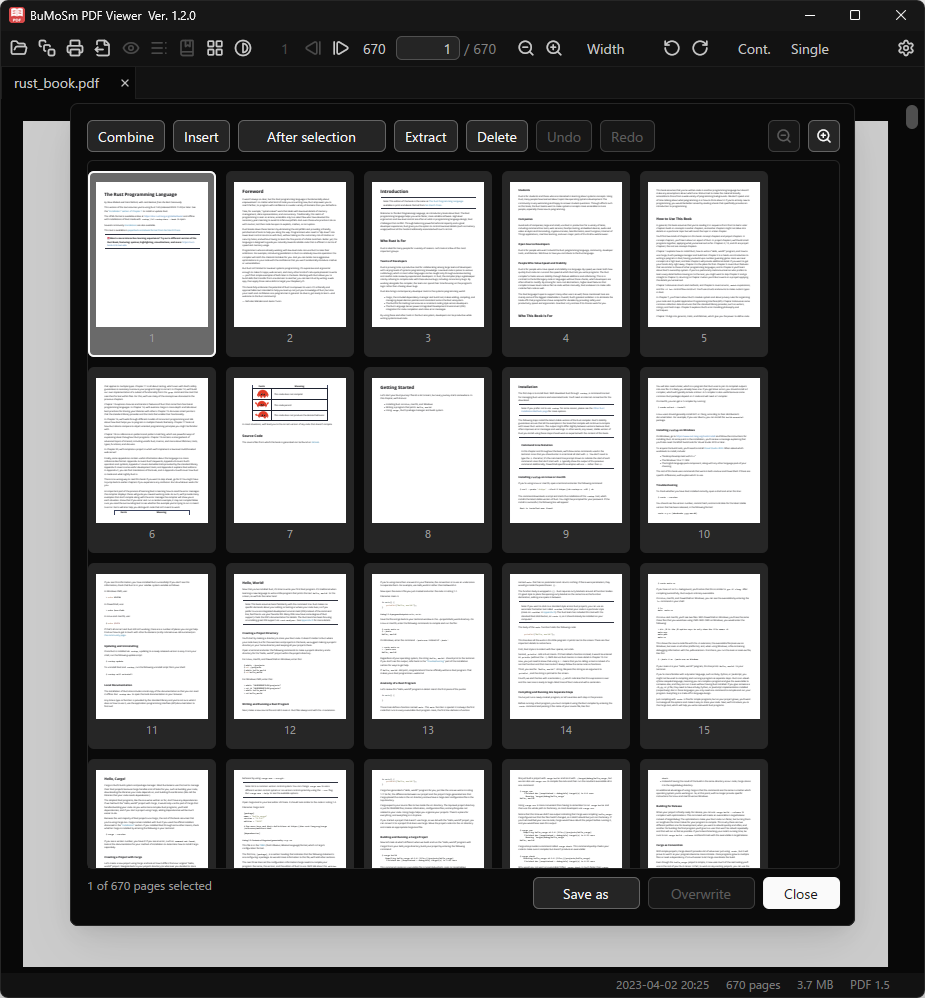
Task: Click the Save as button
Action: tap(586, 894)
